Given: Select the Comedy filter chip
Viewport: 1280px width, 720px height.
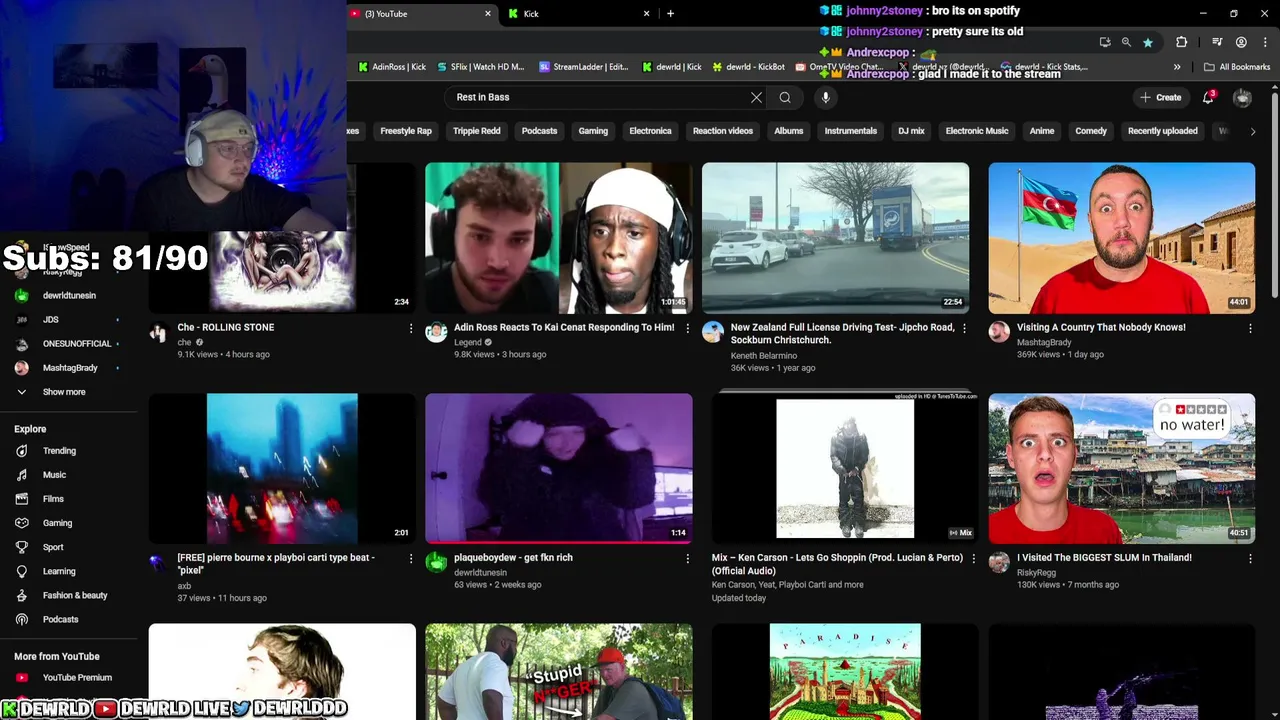Looking at the screenshot, I should click(1091, 131).
